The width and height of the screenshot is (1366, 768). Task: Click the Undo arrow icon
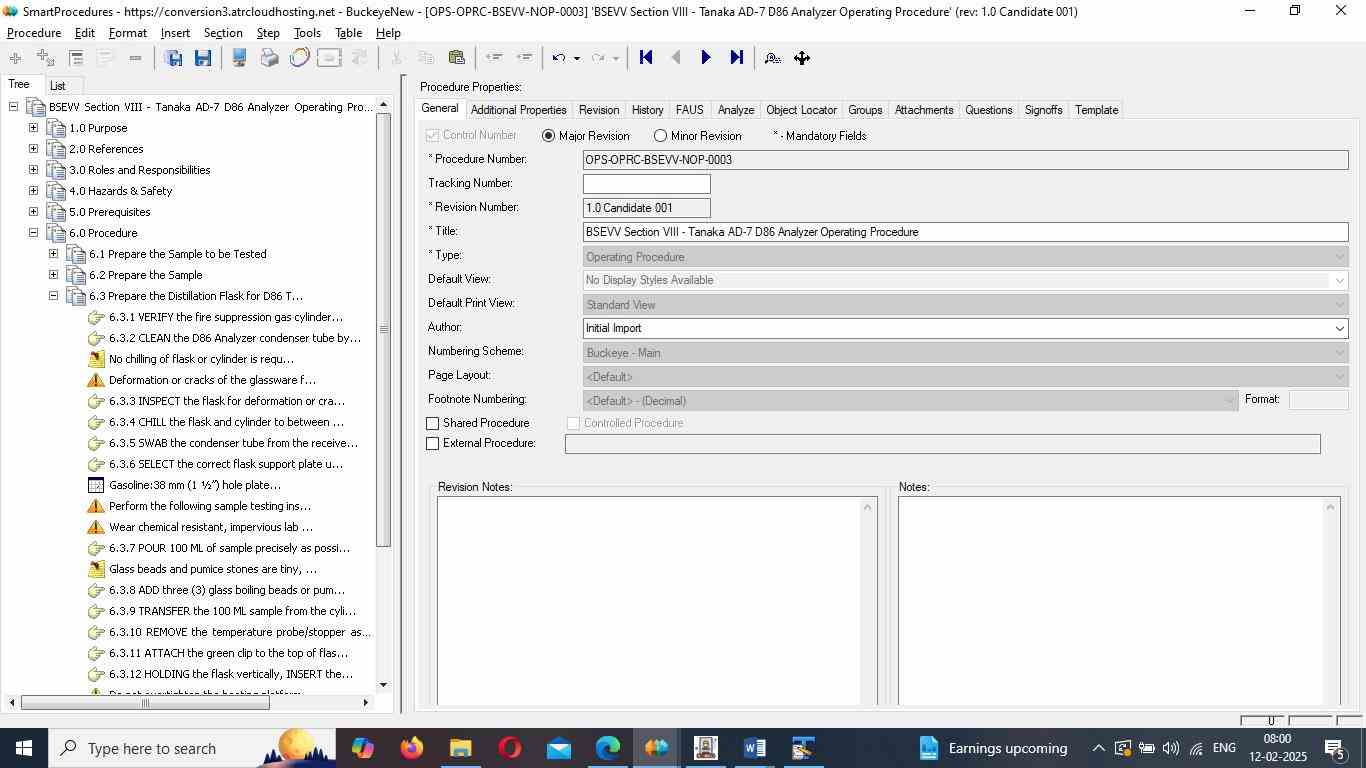[x=559, y=58]
